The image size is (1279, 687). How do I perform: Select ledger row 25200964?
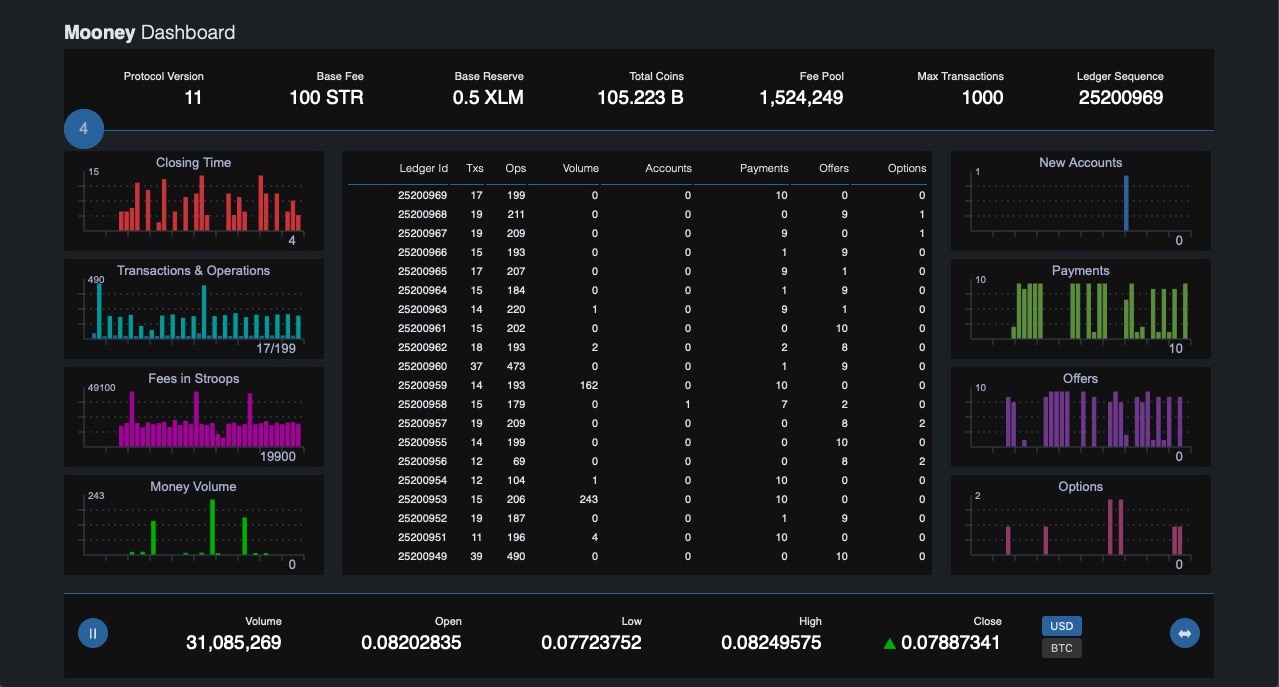(x=637, y=290)
